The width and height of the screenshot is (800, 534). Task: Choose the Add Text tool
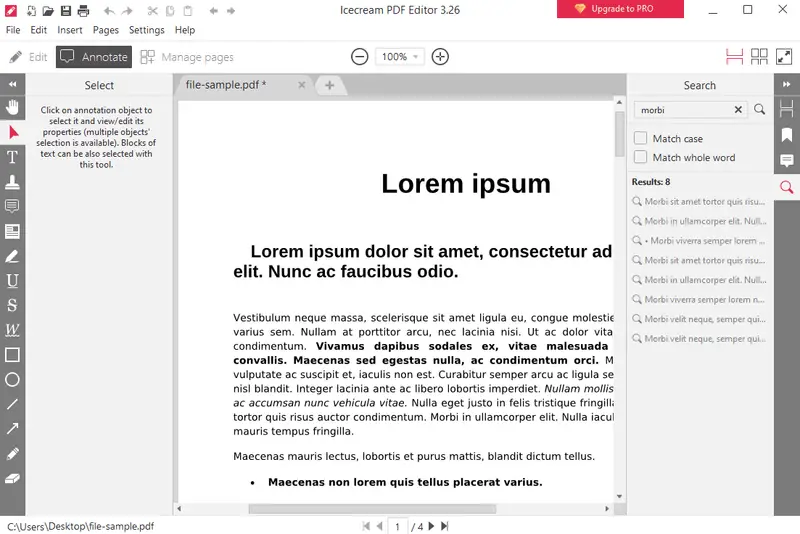coord(12,157)
